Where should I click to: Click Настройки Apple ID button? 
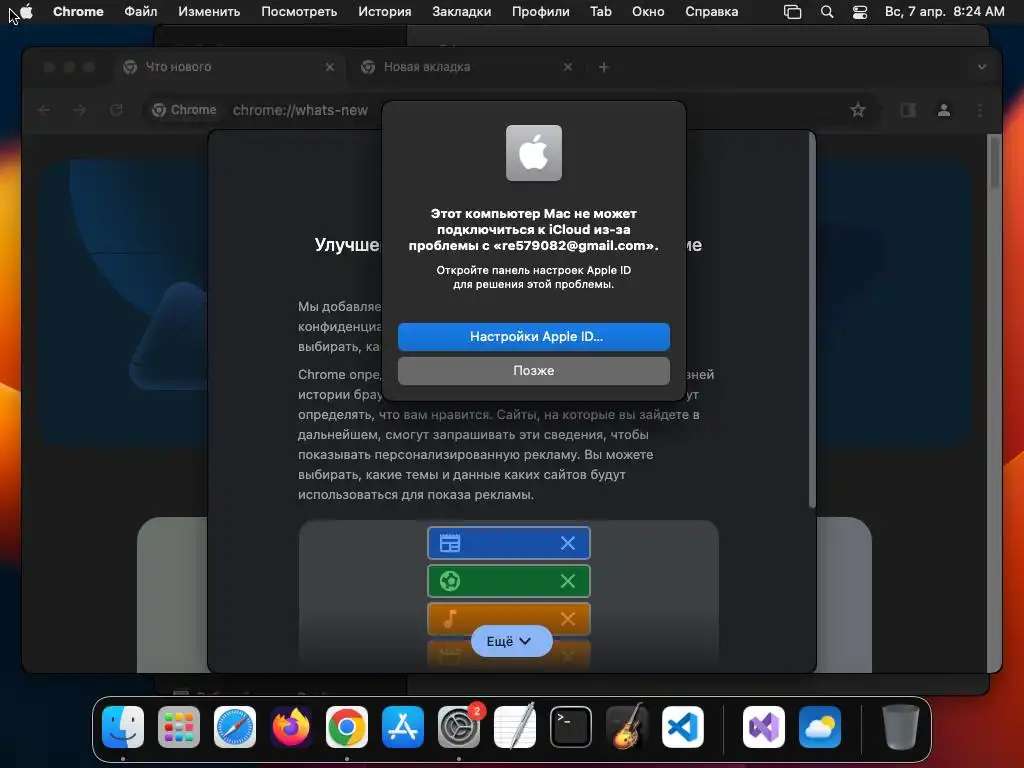click(x=534, y=337)
